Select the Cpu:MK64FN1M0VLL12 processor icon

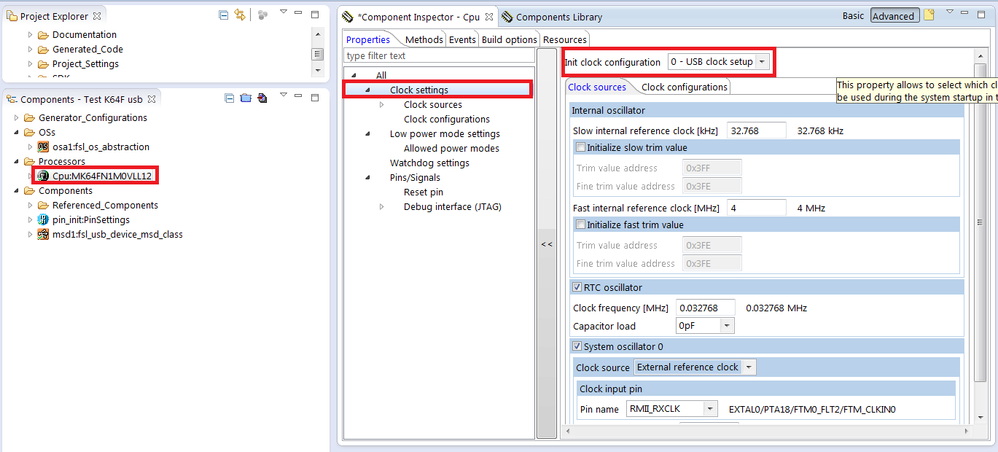click(x=43, y=176)
